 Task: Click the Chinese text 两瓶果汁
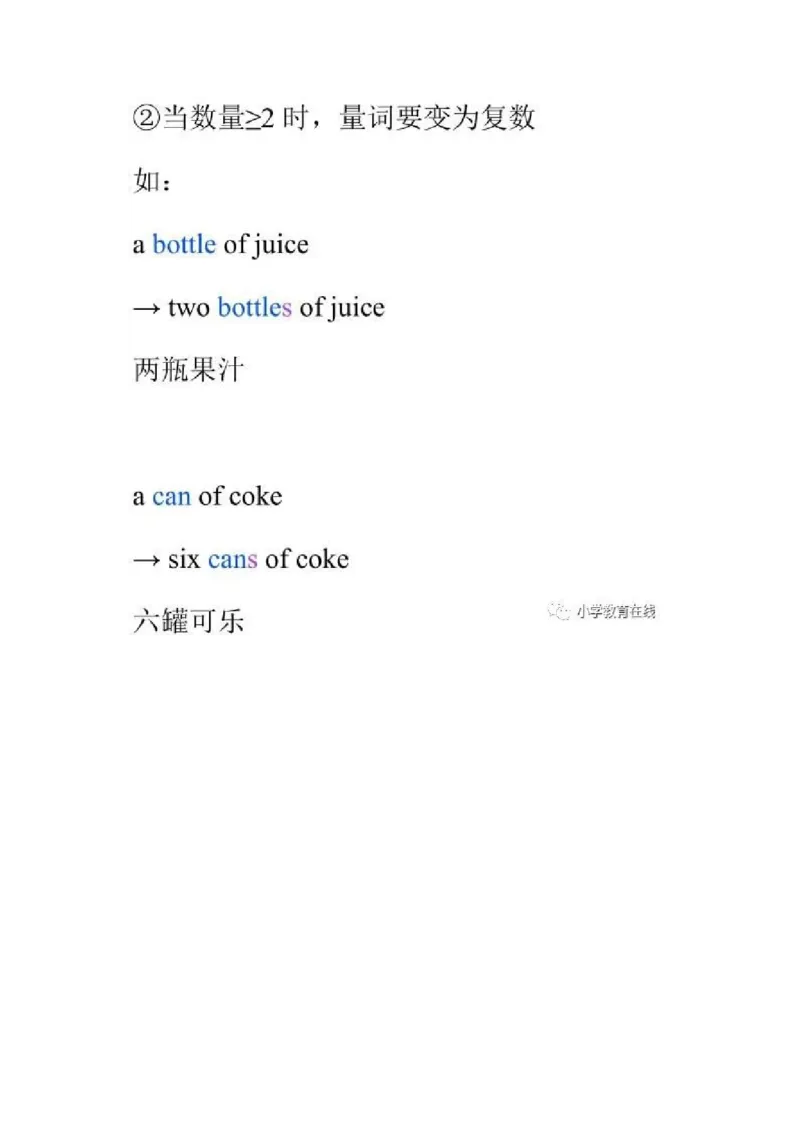188,370
